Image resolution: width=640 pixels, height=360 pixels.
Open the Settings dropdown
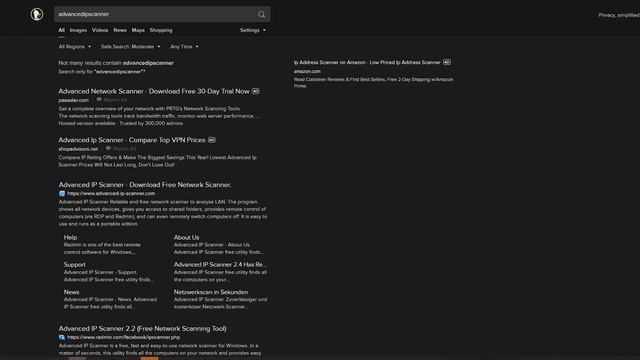(x=253, y=30)
